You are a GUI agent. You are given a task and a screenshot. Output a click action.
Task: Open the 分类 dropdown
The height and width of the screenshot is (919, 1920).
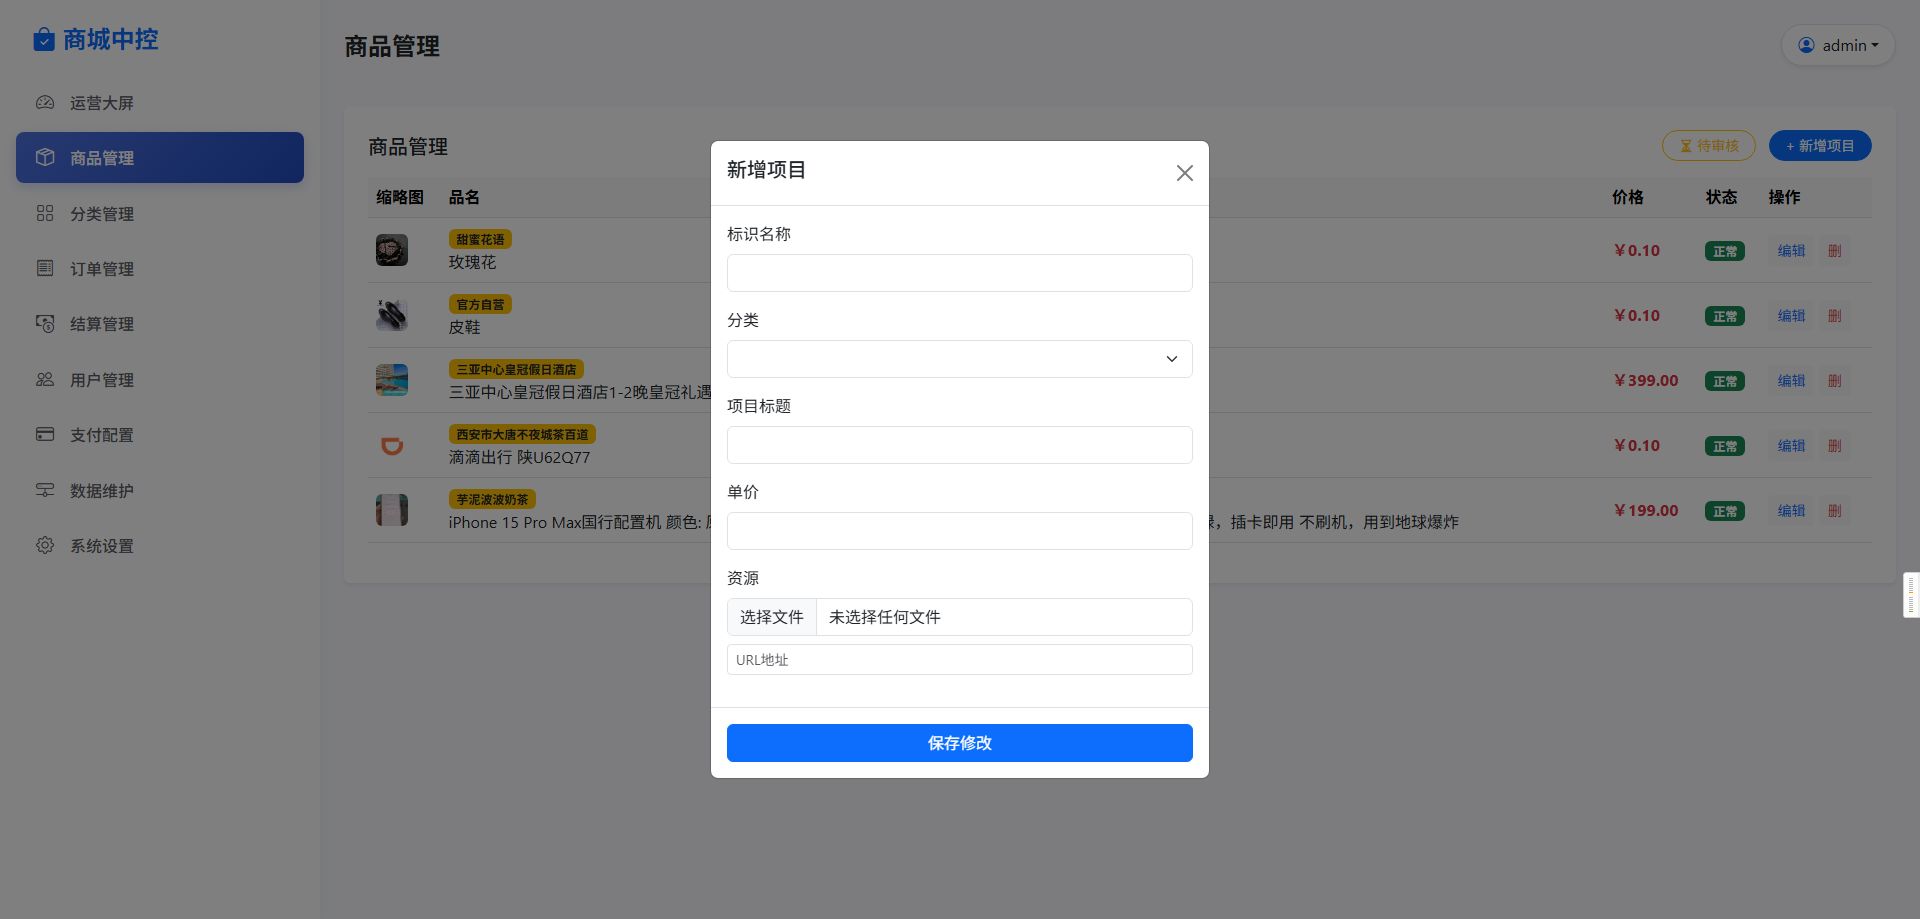959,359
